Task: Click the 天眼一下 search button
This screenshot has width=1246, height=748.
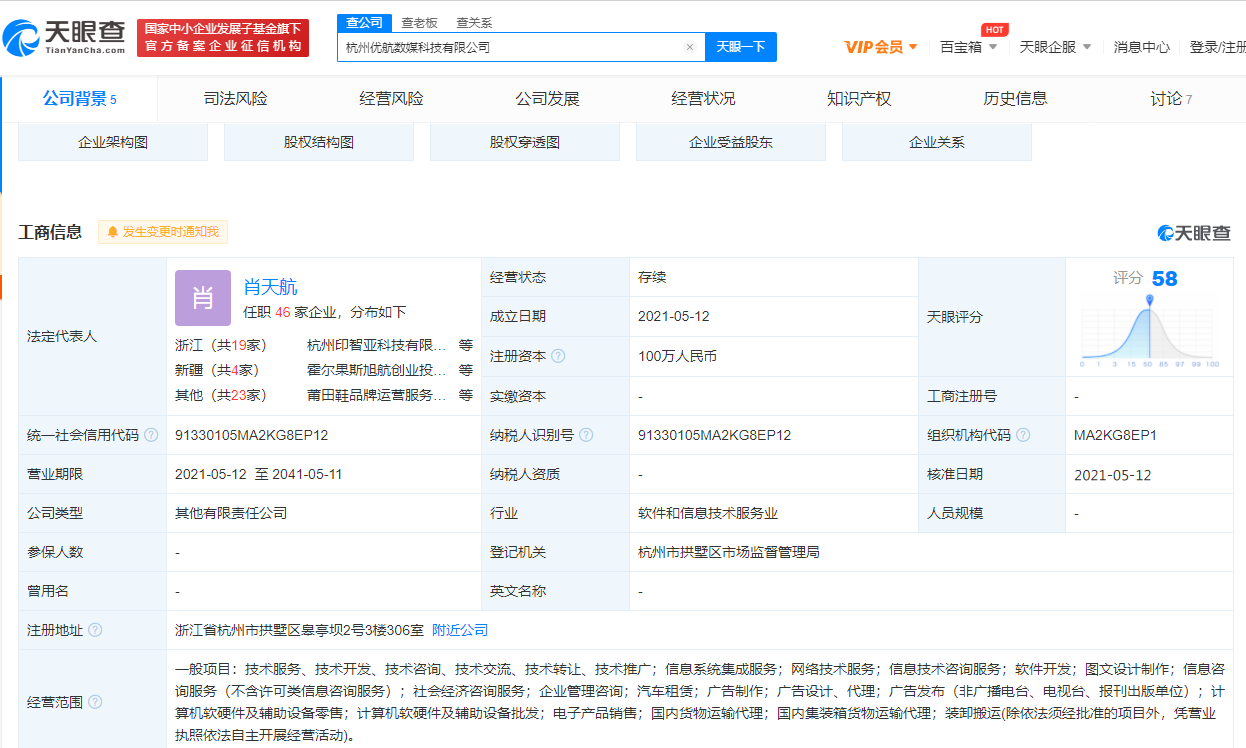Action: (741, 47)
